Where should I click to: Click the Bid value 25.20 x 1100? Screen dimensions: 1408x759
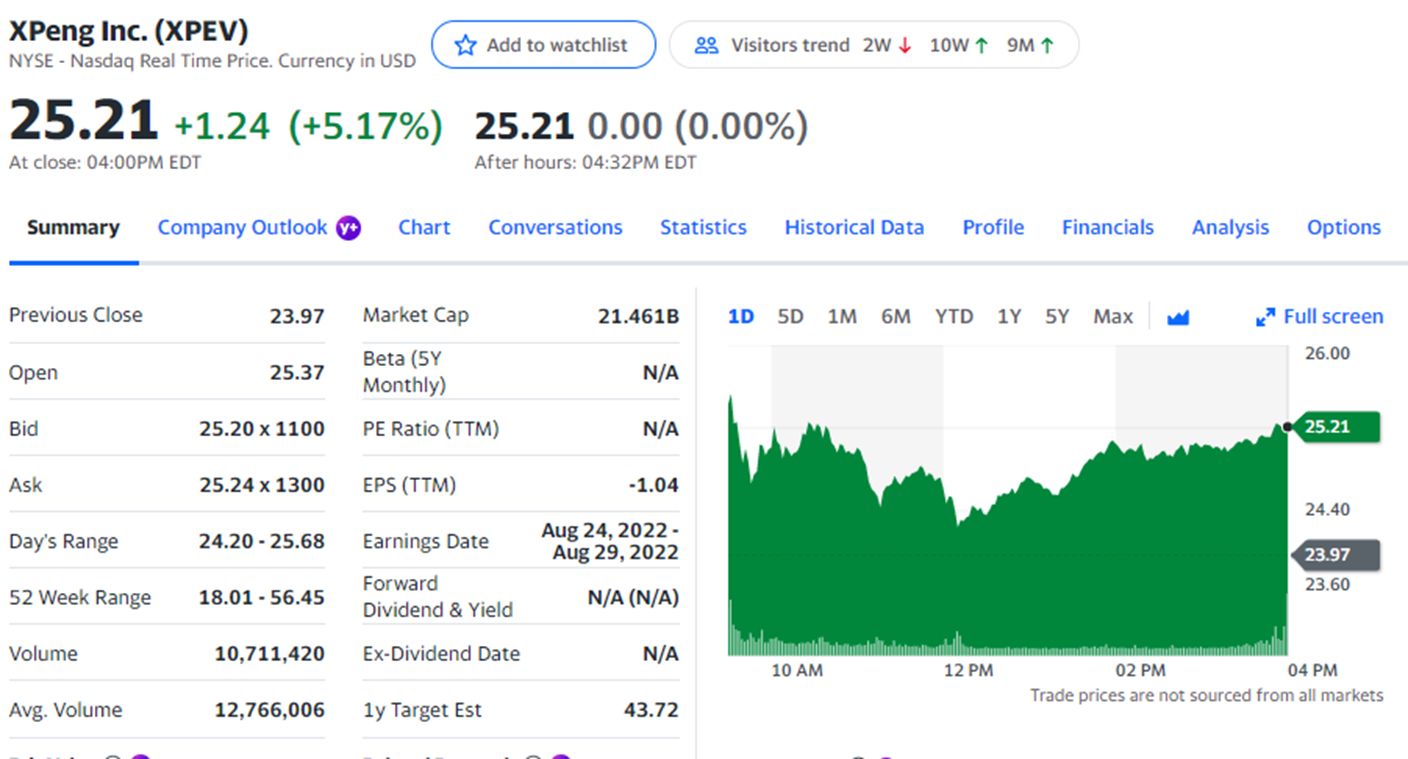pyautogui.click(x=262, y=429)
